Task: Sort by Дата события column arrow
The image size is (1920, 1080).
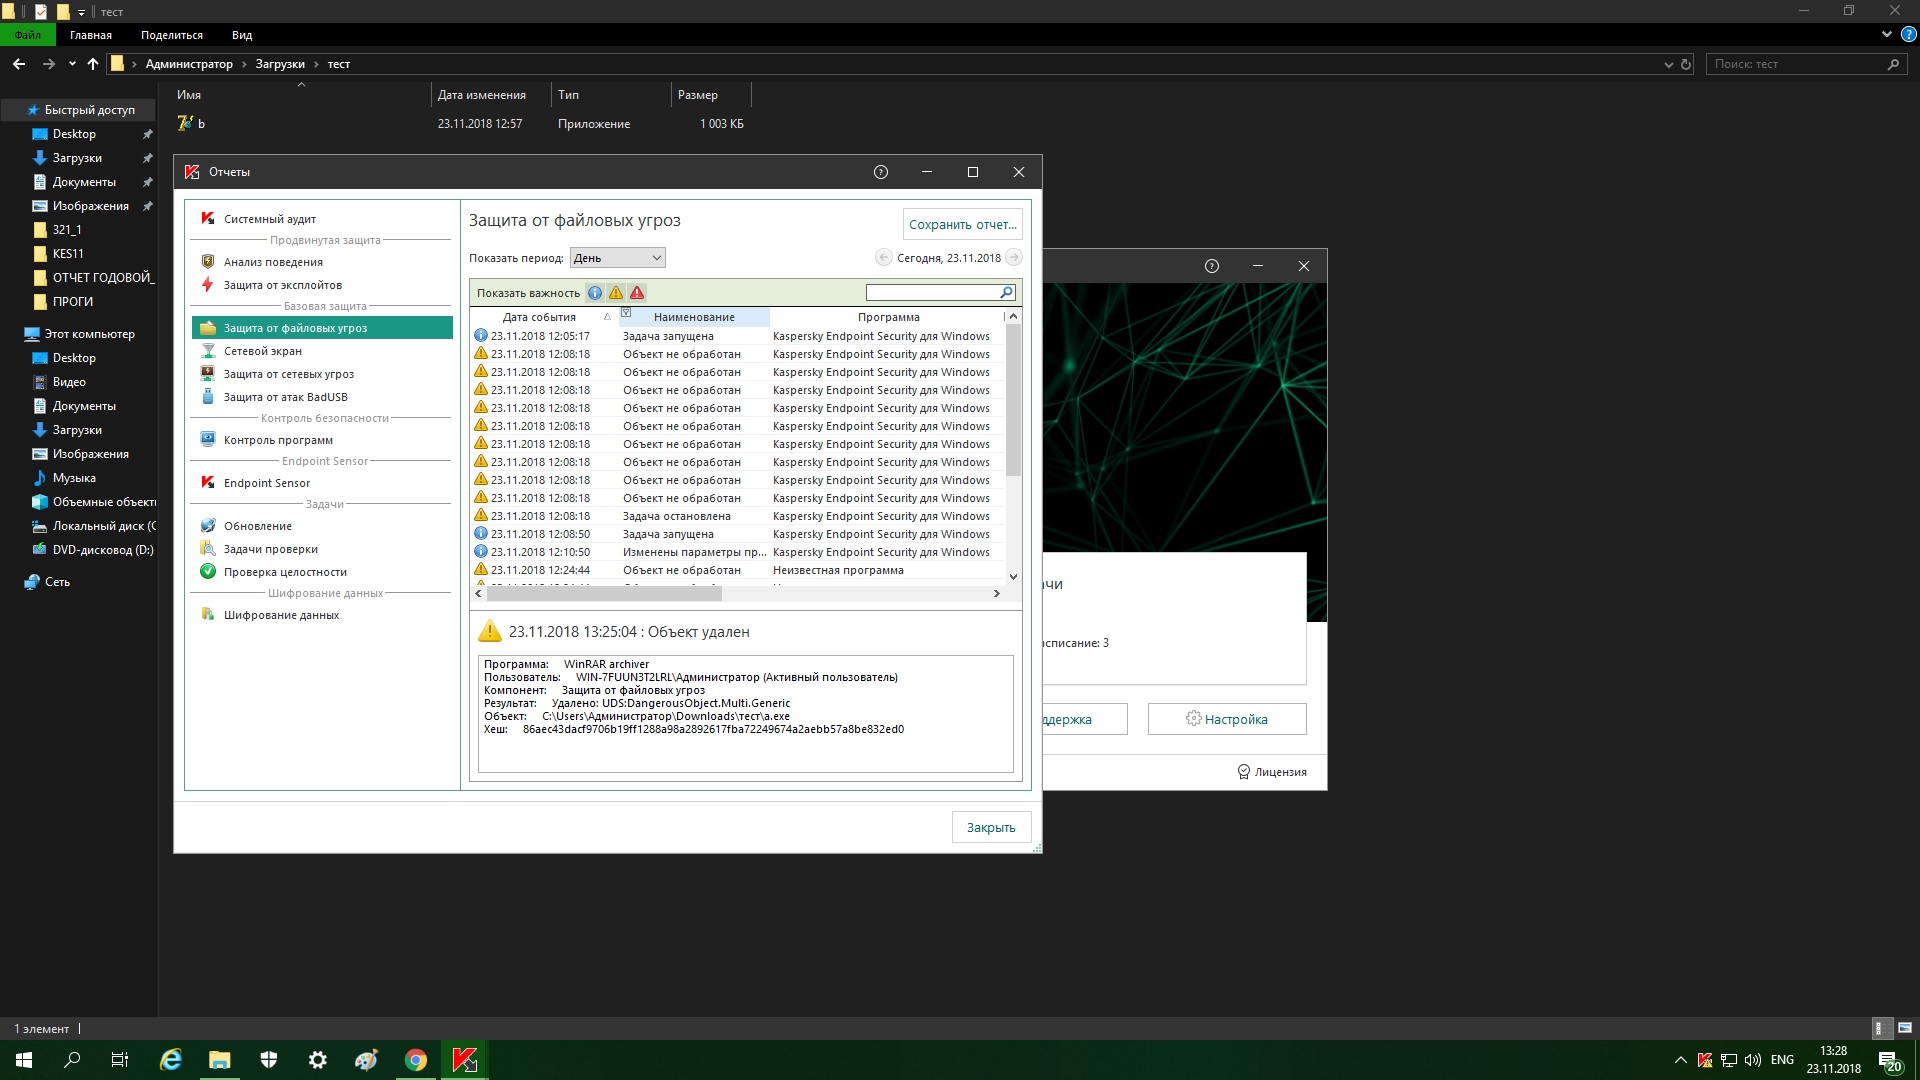Action: (x=607, y=317)
